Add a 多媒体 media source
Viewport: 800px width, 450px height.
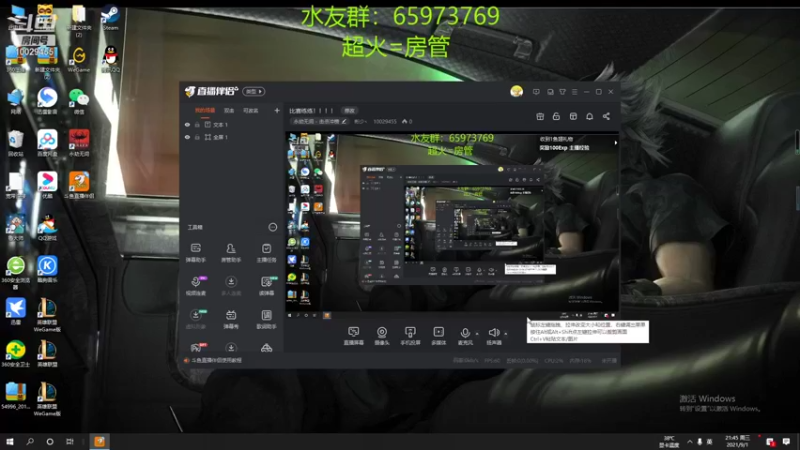[x=438, y=336]
